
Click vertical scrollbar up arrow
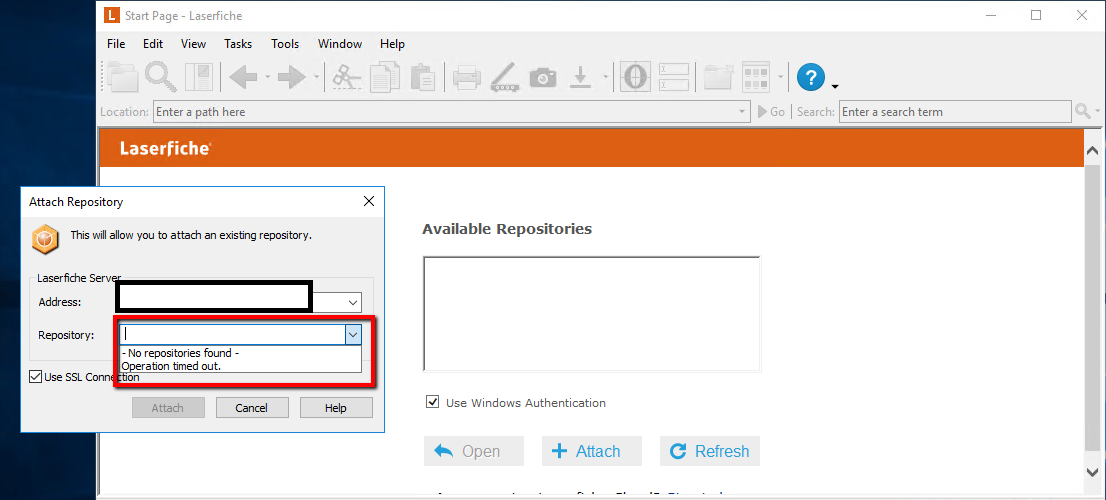[x=1093, y=151]
